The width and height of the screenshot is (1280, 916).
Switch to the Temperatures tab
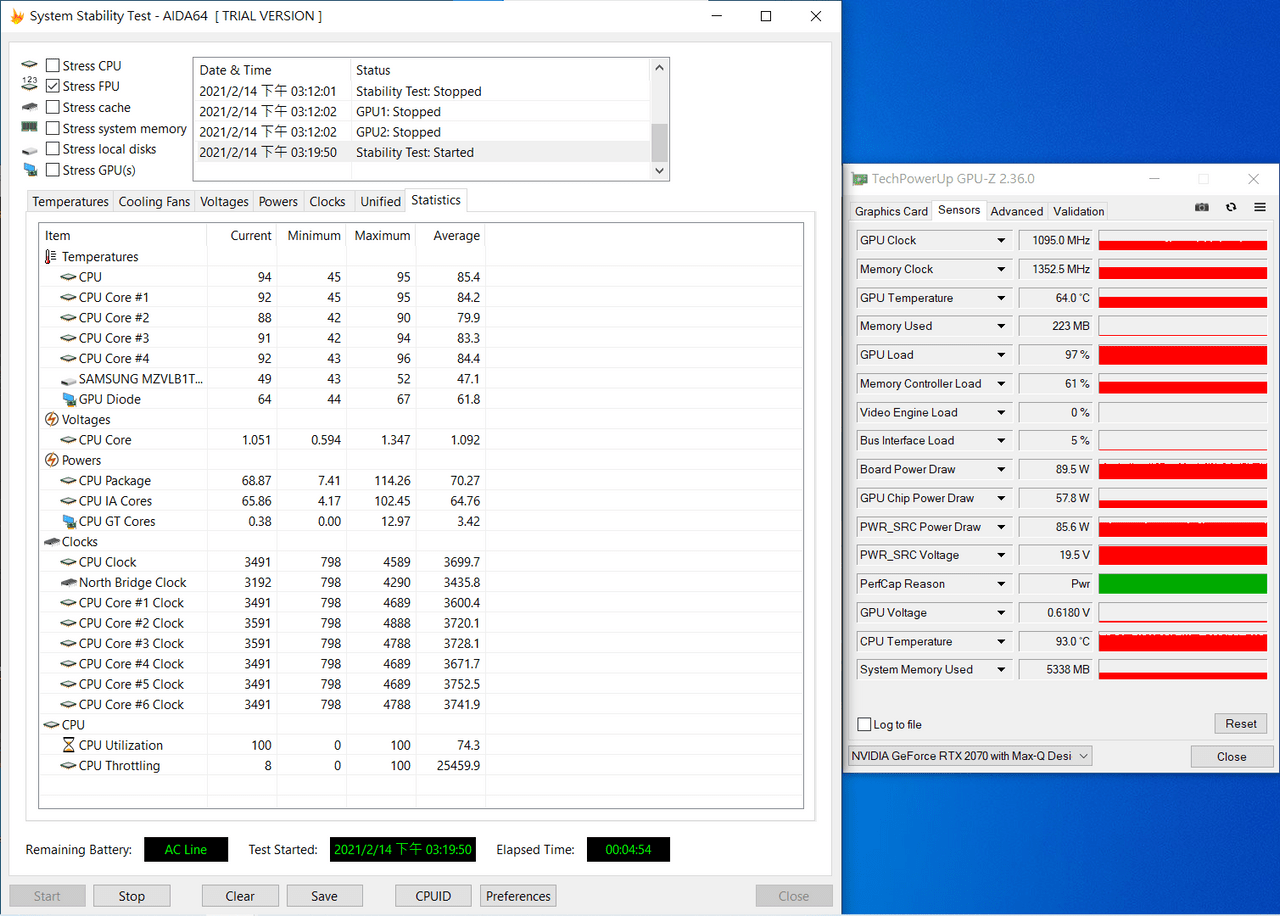[70, 202]
